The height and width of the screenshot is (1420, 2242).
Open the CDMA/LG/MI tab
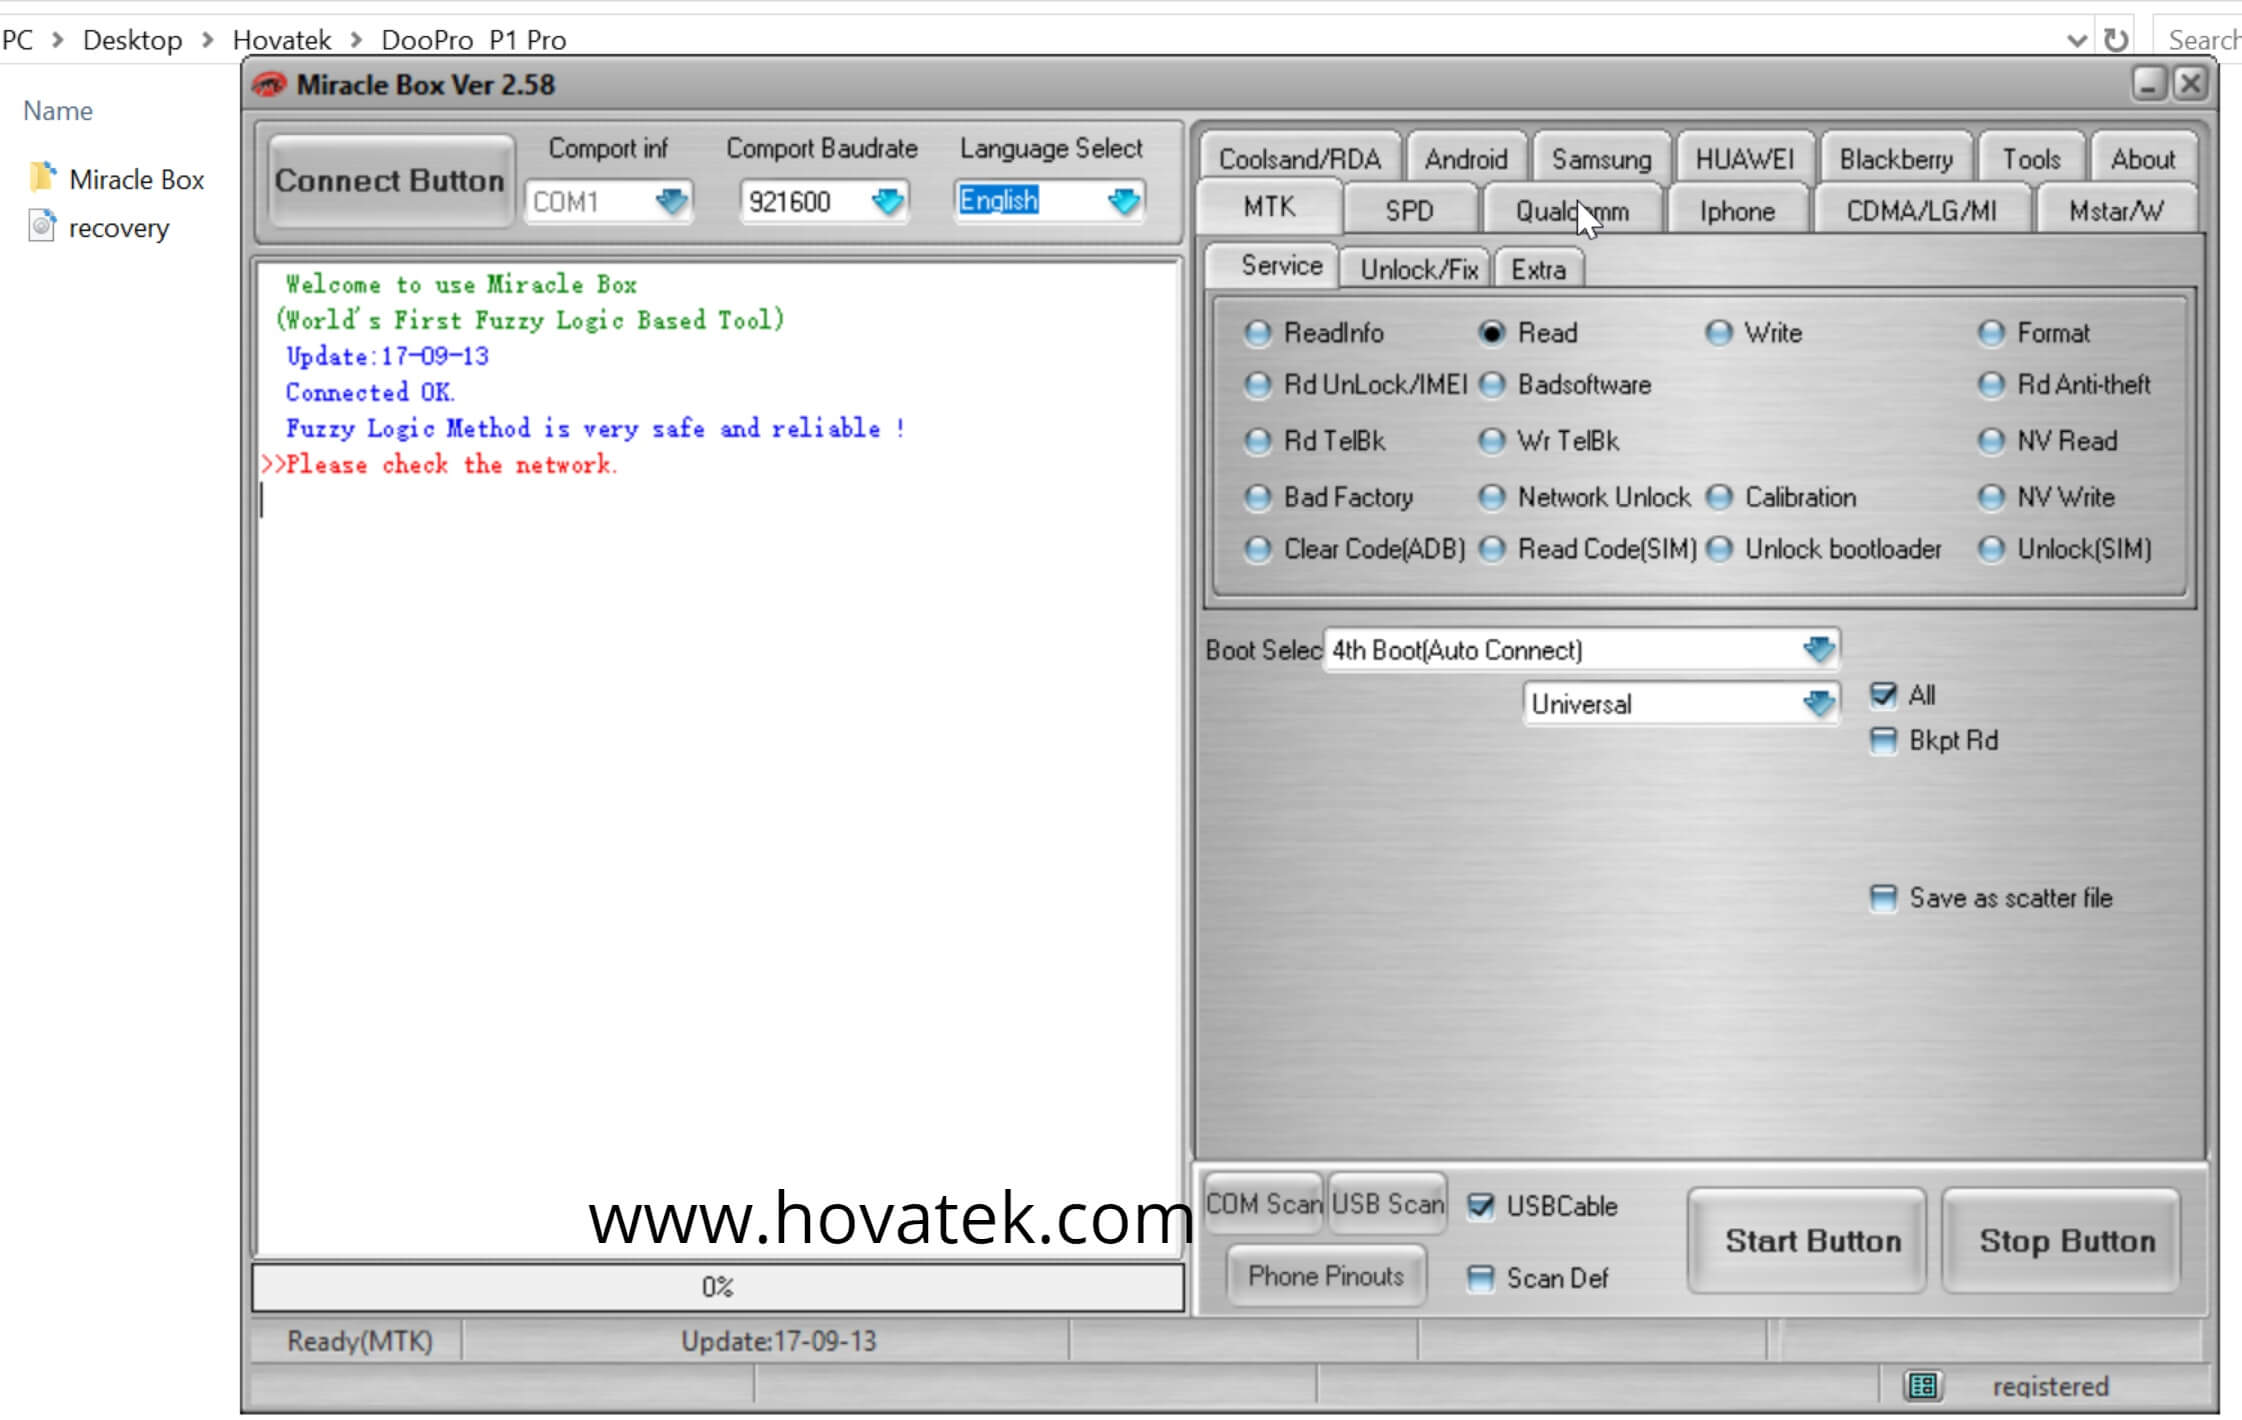point(1921,210)
